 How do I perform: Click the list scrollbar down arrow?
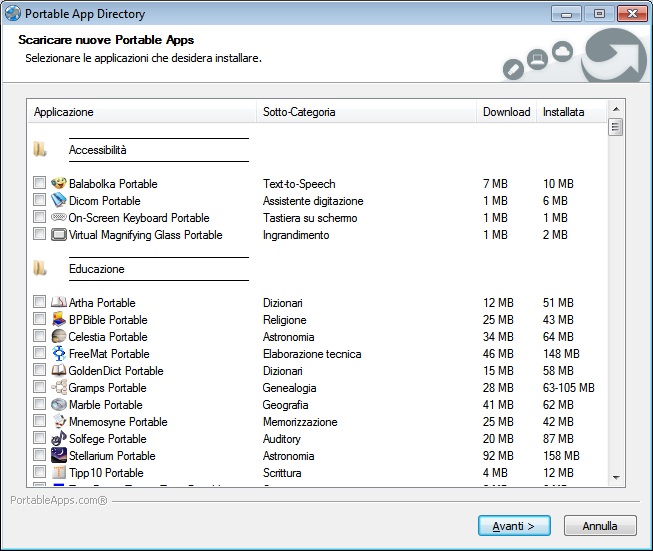click(616, 478)
